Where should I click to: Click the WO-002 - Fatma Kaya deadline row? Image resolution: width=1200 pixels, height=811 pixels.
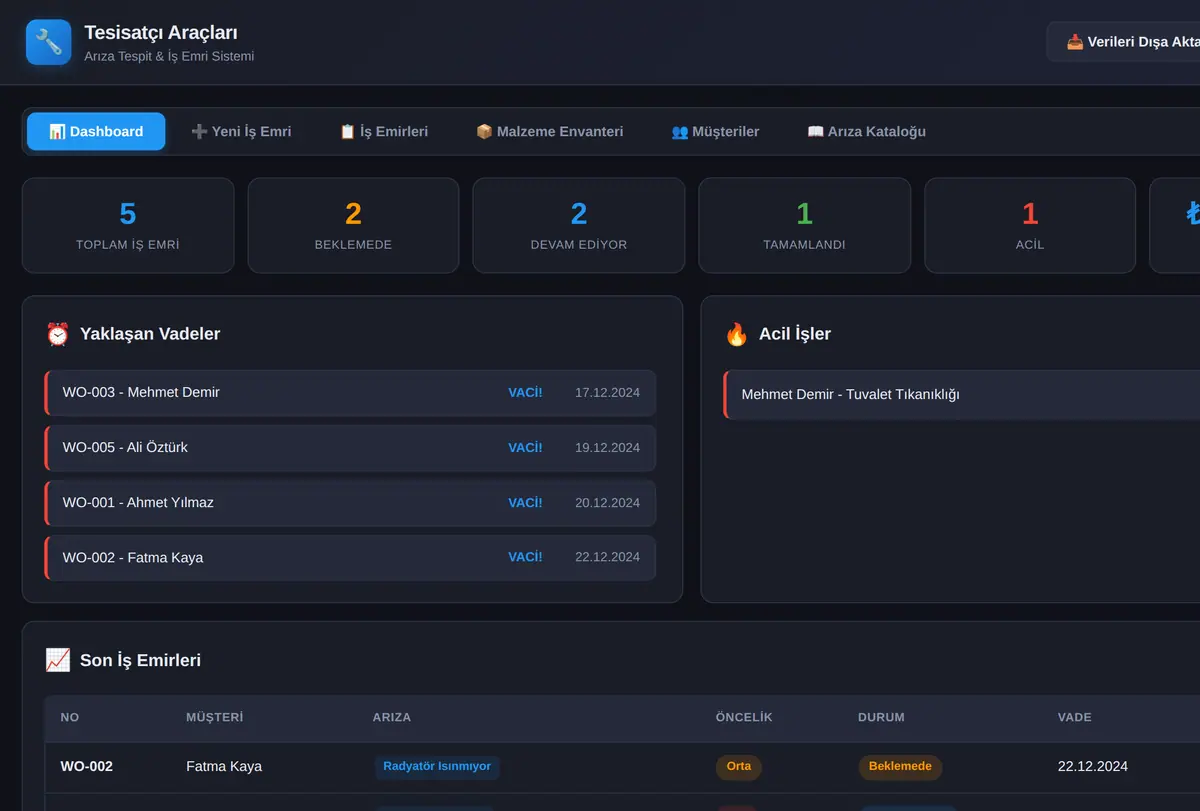pyautogui.click(x=350, y=558)
